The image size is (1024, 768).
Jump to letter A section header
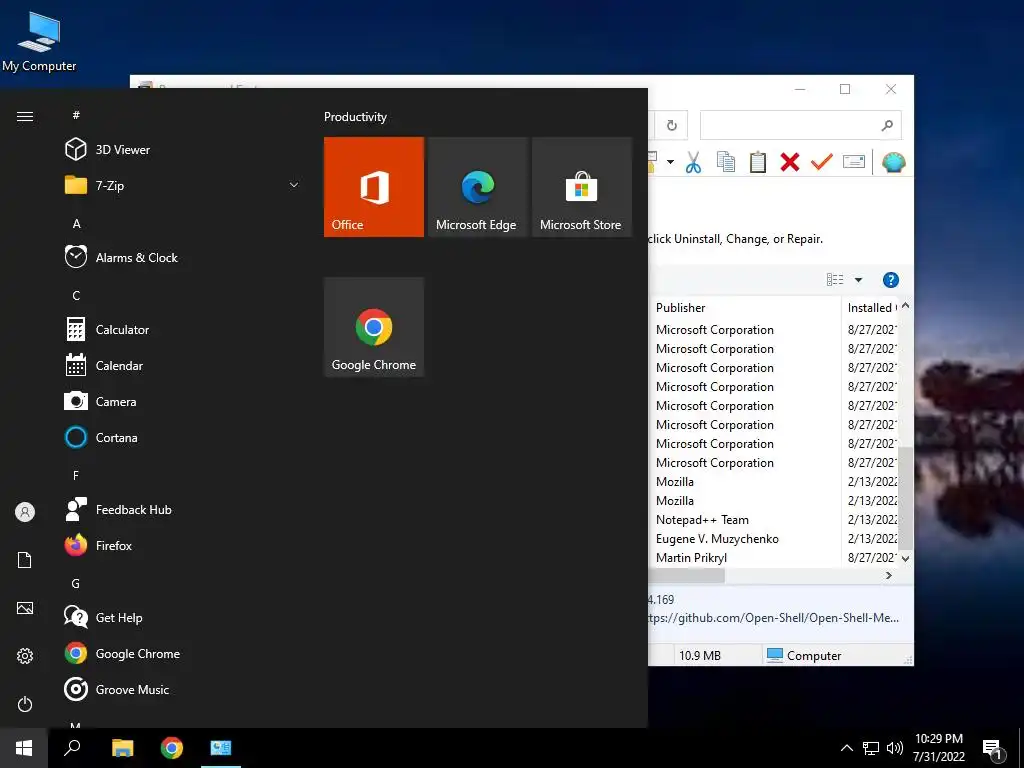click(x=76, y=223)
